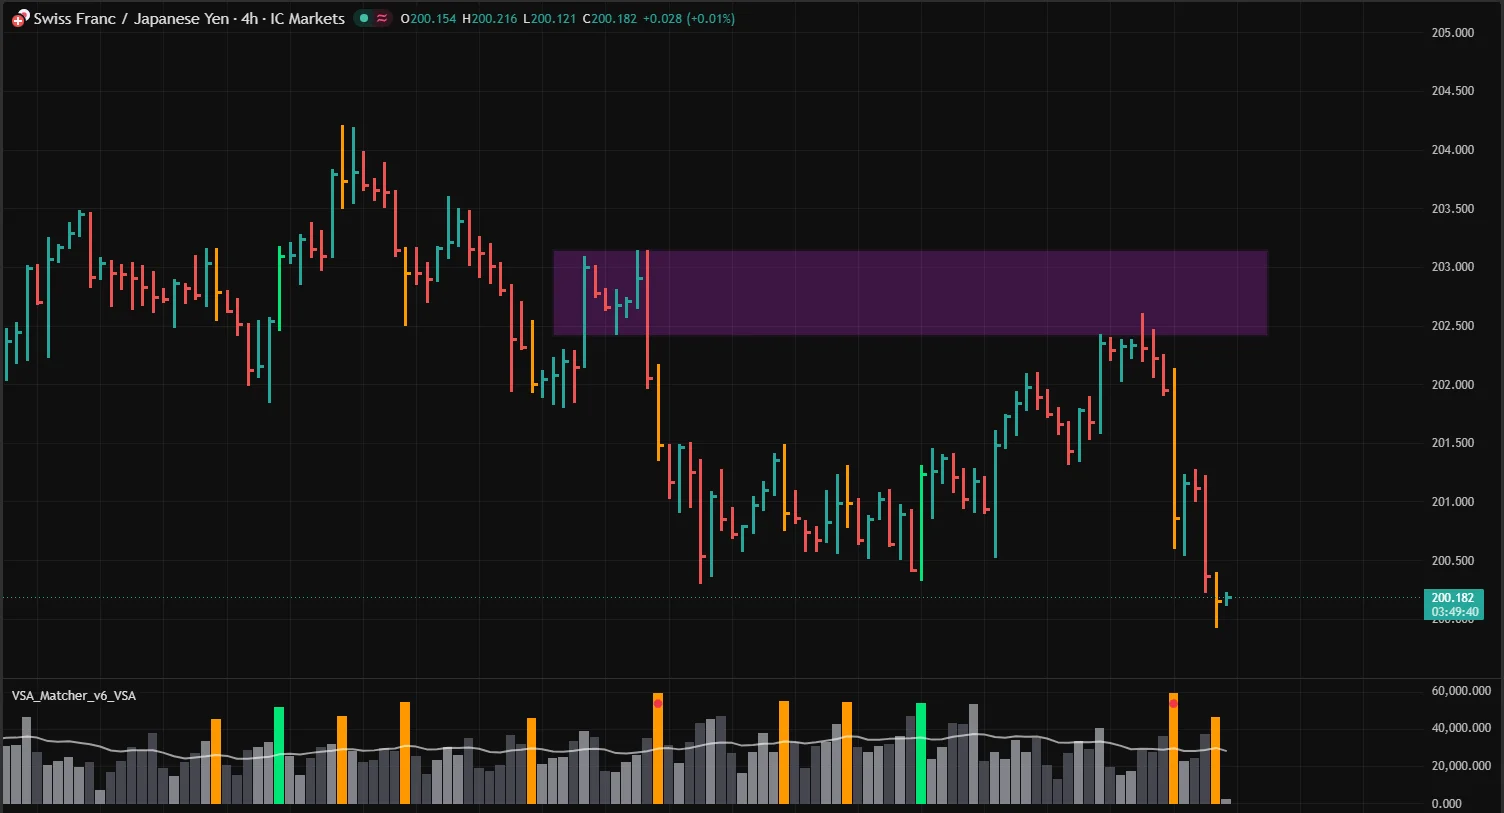Click the 201.000 price scale label

click(1453, 502)
